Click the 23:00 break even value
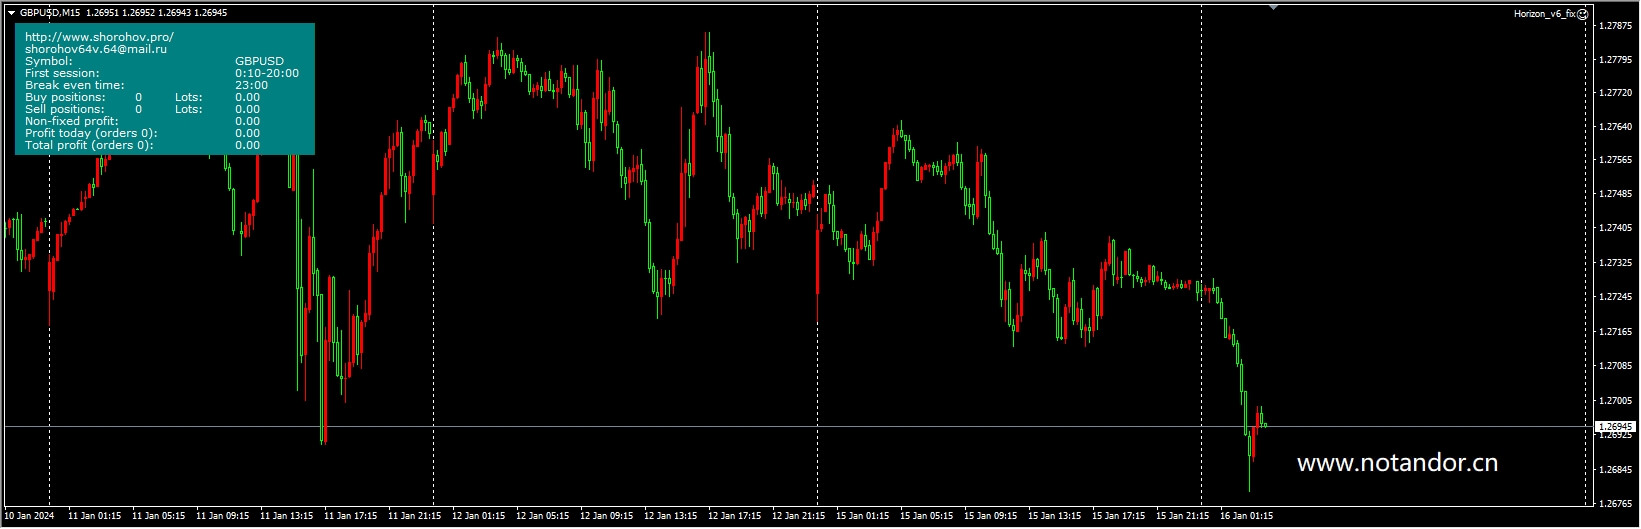Image resolution: width=1641 pixels, height=529 pixels. [x=251, y=85]
